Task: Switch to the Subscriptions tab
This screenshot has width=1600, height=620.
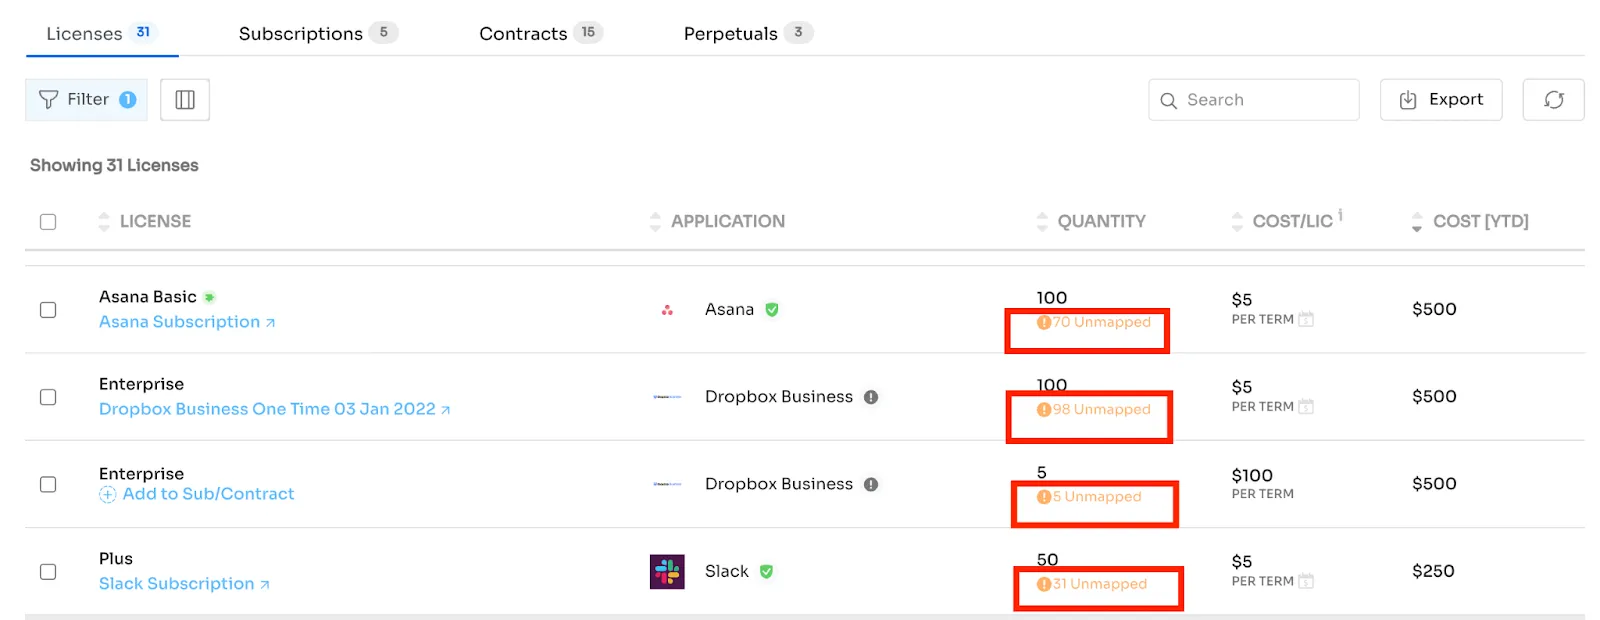Action: [x=318, y=33]
